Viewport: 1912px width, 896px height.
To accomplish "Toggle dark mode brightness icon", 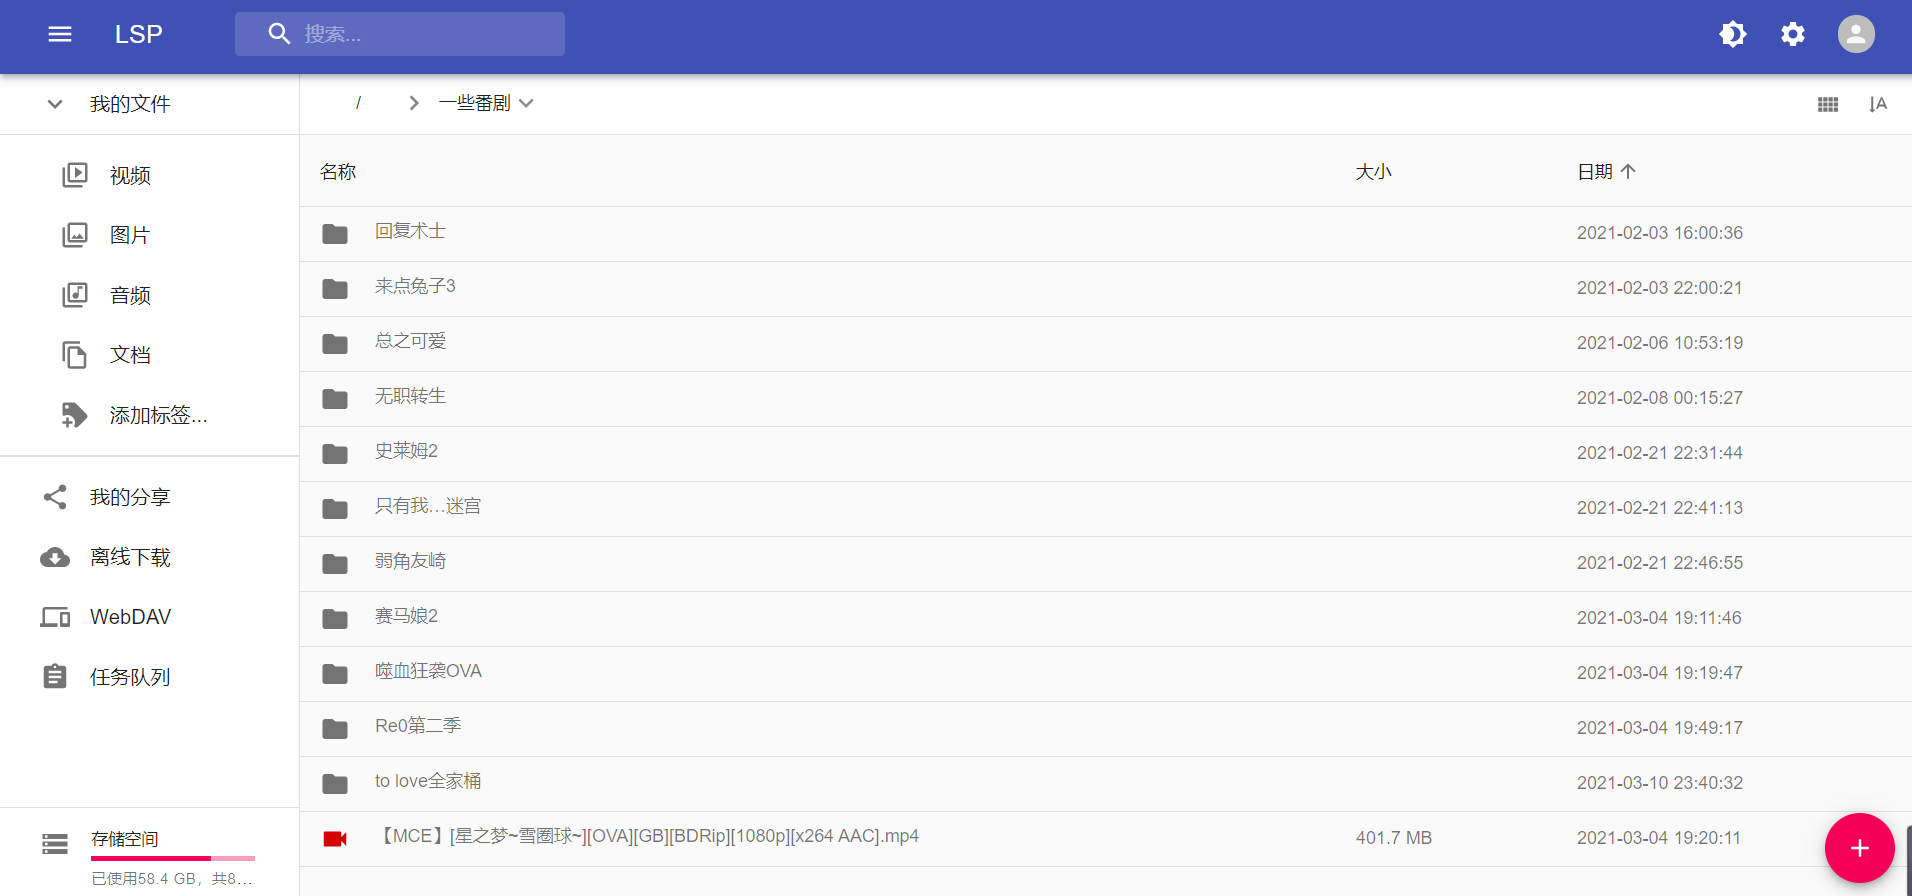I will coord(1733,34).
